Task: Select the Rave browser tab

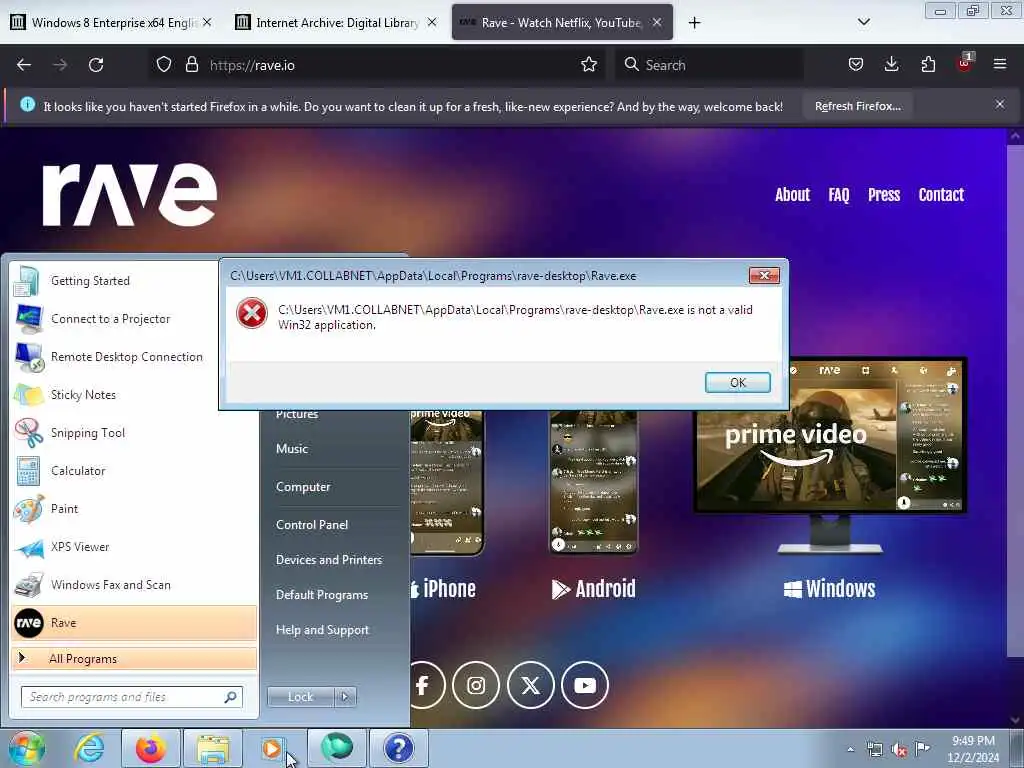Action: (x=561, y=23)
